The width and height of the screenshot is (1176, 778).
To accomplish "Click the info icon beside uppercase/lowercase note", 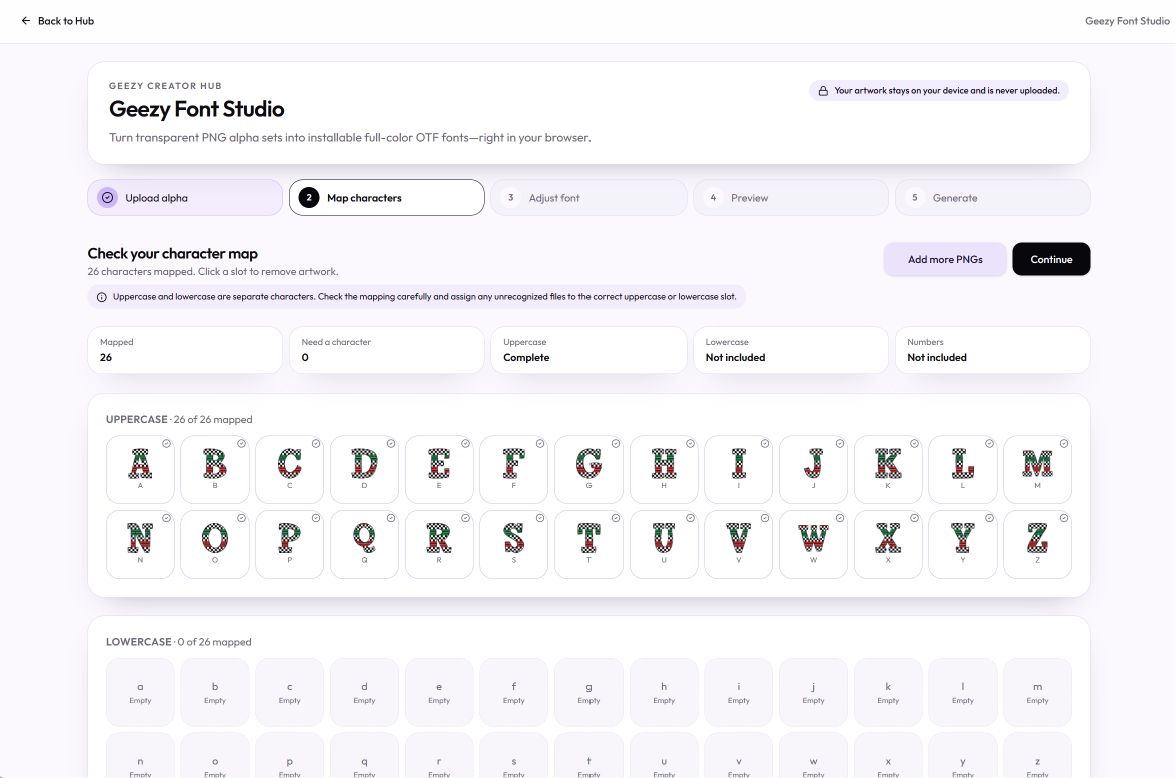I will tap(102, 297).
